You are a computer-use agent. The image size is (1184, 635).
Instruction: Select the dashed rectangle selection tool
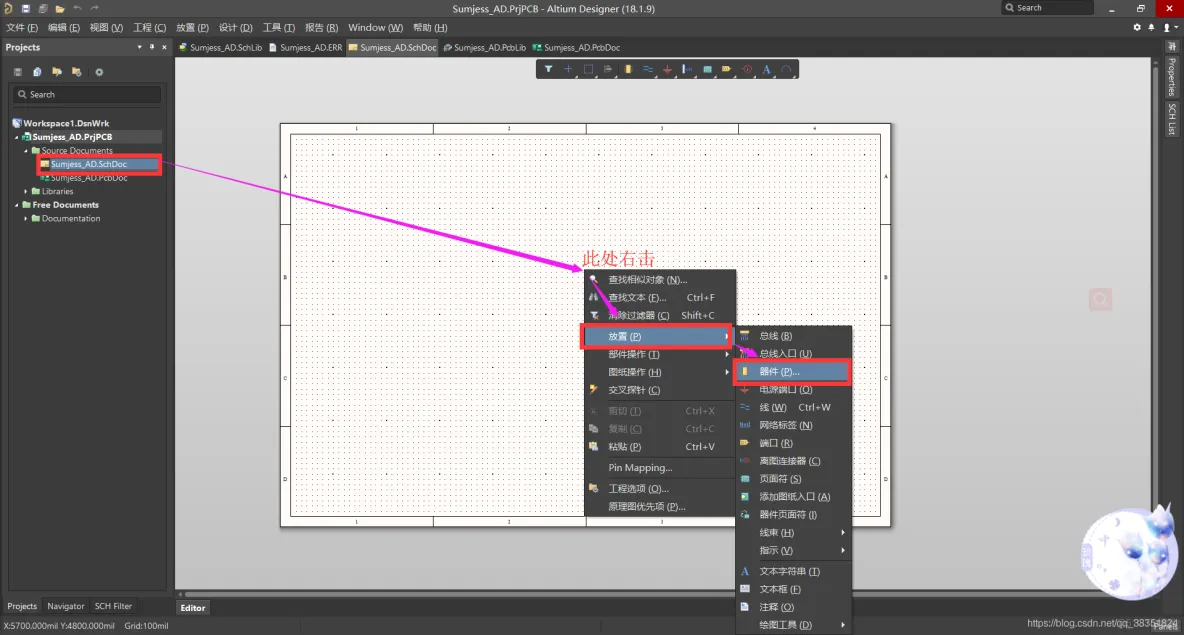[x=588, y=69]
